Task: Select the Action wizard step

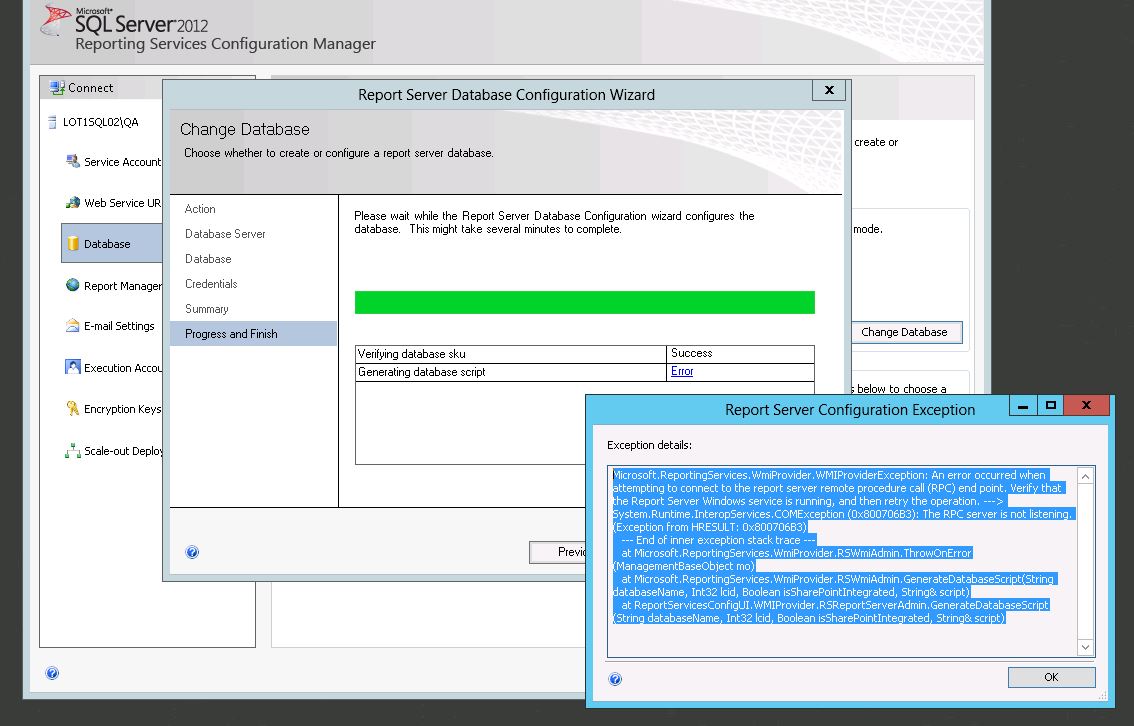Action: click(x=200, y=209)
